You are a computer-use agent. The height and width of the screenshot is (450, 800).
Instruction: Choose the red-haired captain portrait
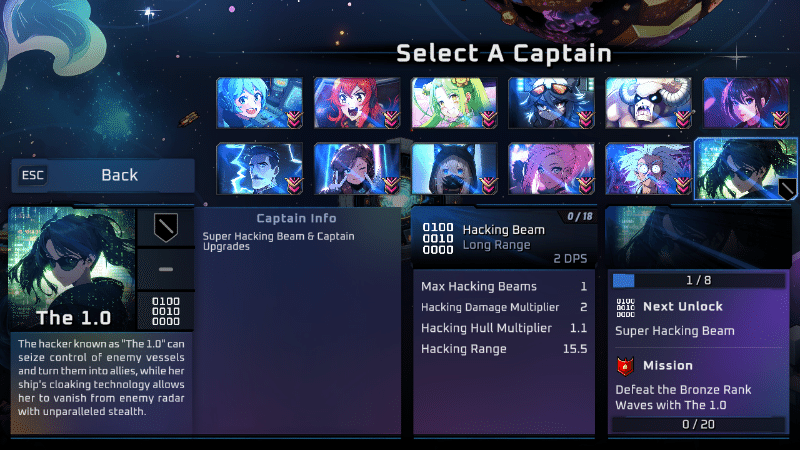coord(357,103)
